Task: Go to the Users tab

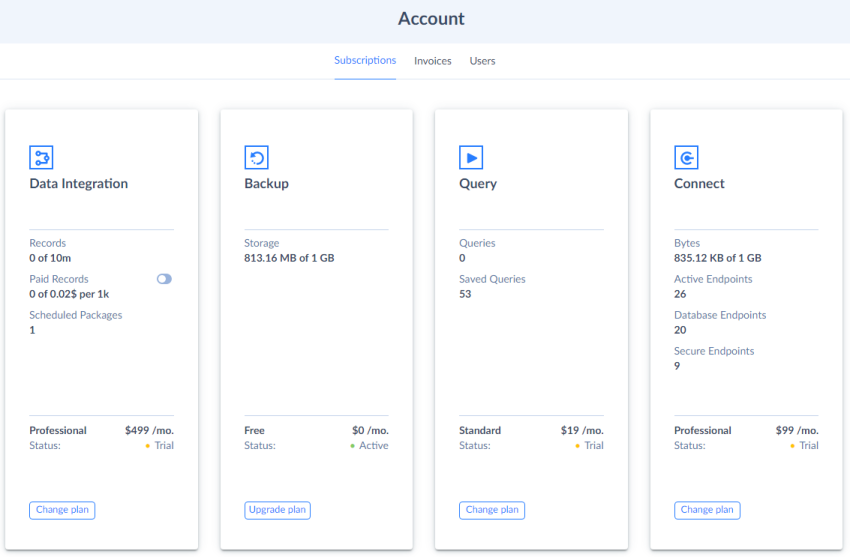Action: 482,61
